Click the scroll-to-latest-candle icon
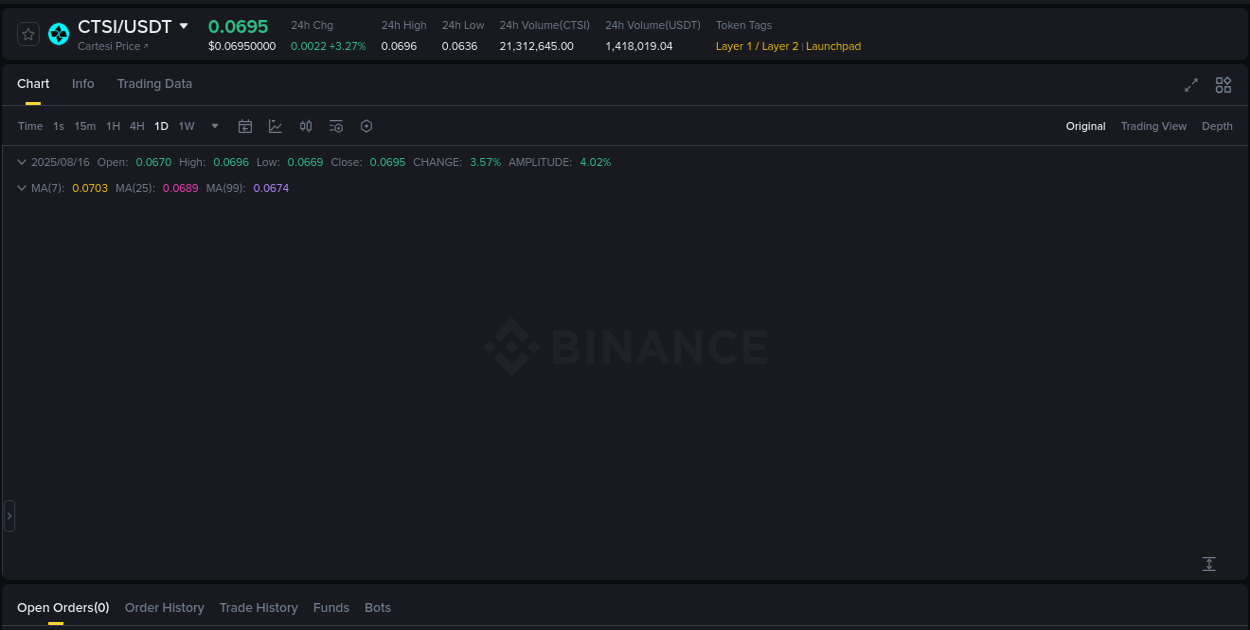The width and height of the screenshot is (1250, 630). tap(1209, 564)
